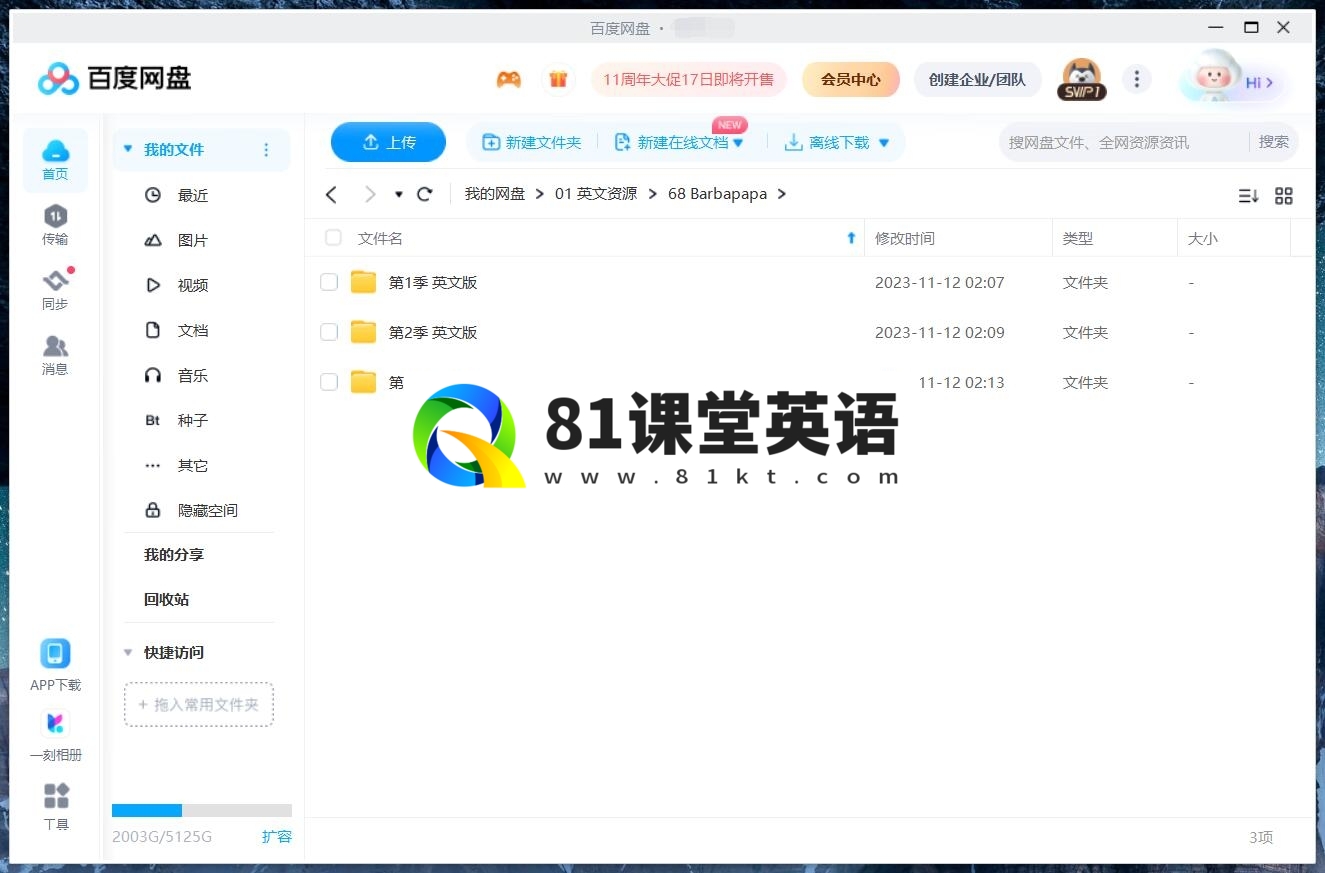Click the folder icon of 第2季 英文版

364,333
